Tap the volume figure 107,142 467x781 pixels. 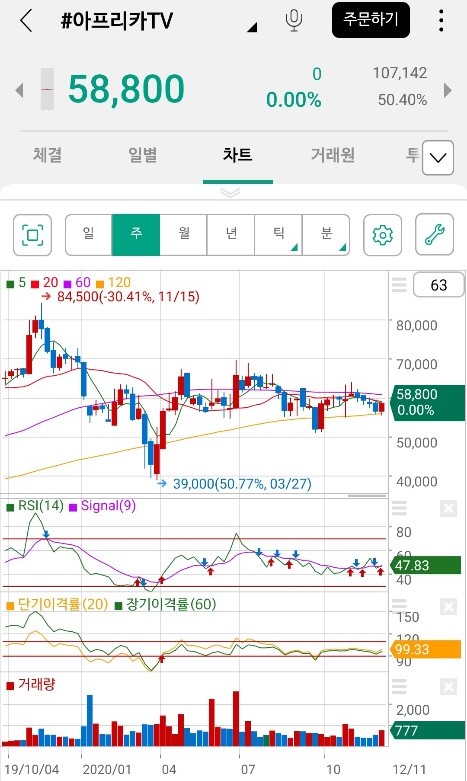[400, 73]
